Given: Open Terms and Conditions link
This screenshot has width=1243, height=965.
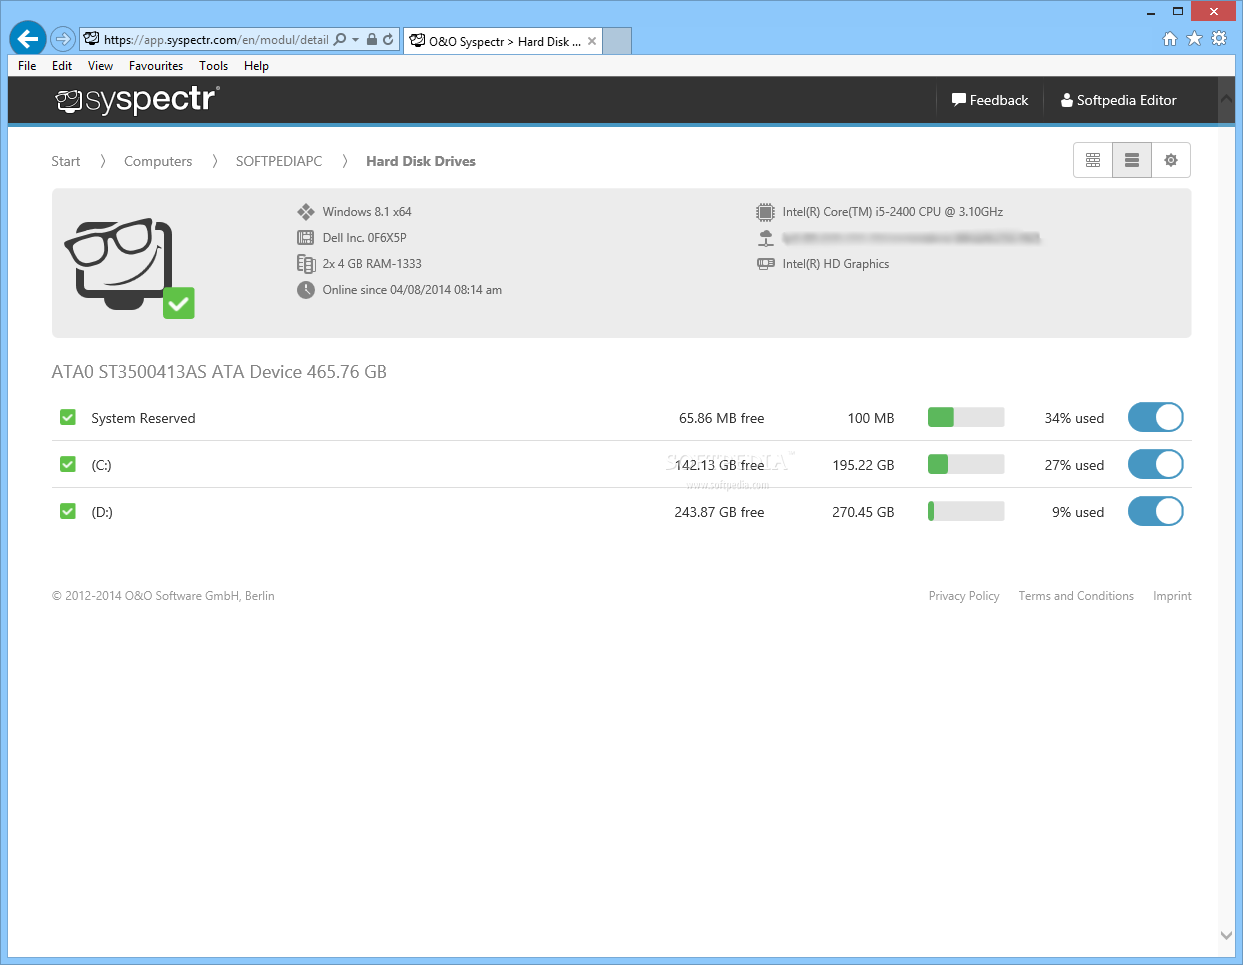Looking at the screenshot, I should [1076, 596].
